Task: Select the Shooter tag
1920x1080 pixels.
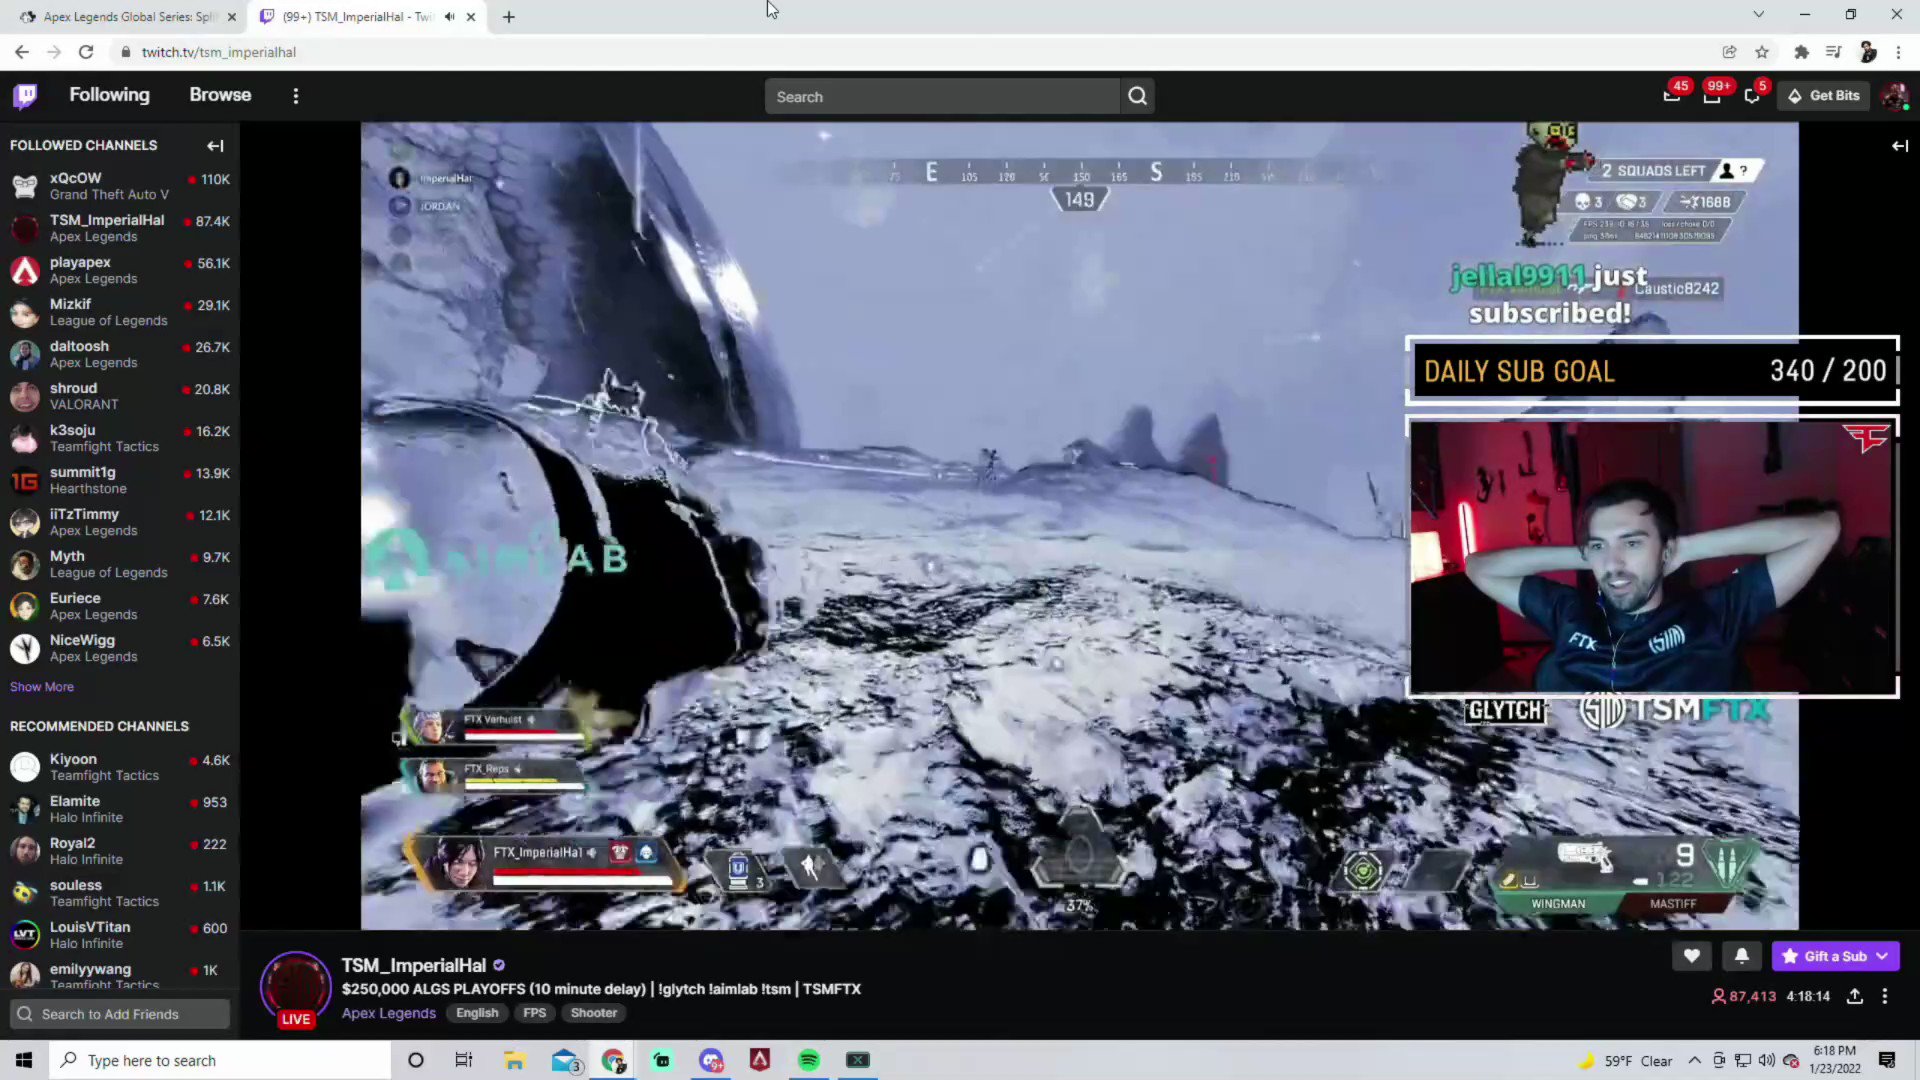Action: [594, 1013]
